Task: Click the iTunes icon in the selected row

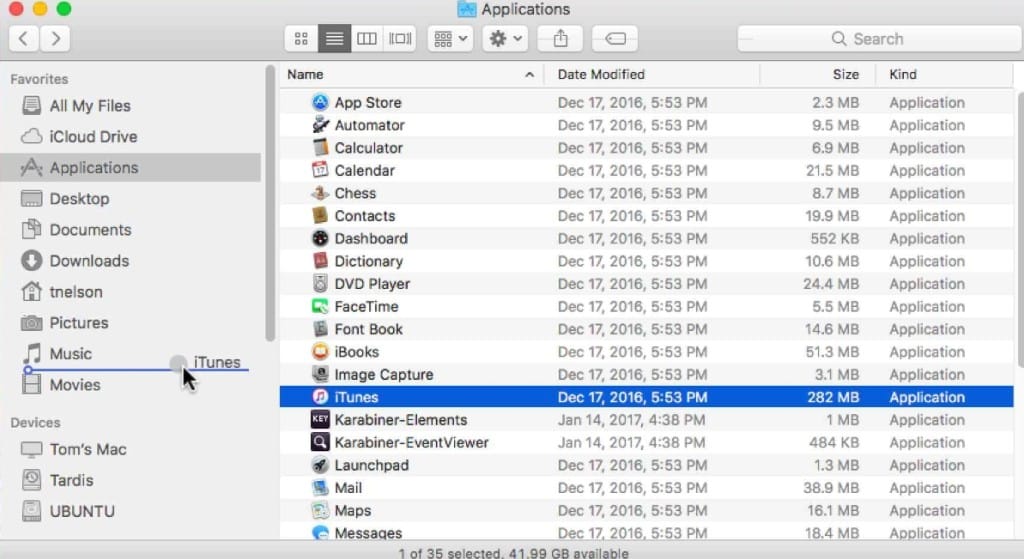Action: [x=320, y=397]
